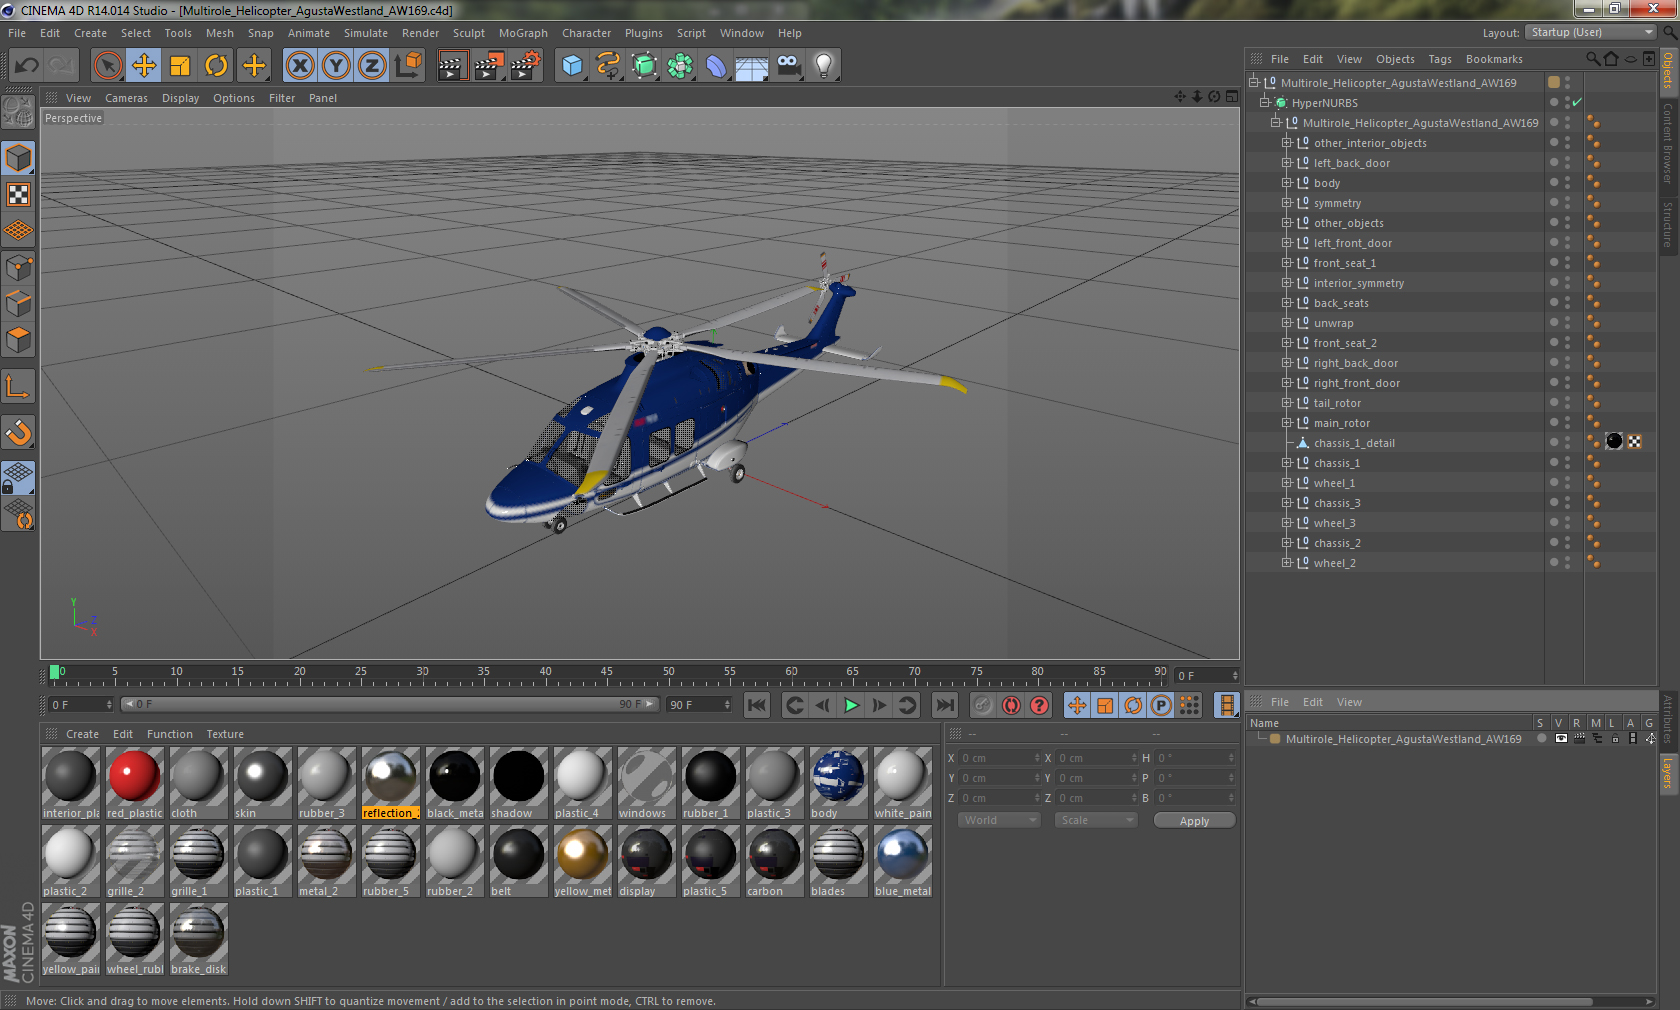Toggle Z axis lock
Viewport: 1680px width, 1010px height.
tap(372, 66)
